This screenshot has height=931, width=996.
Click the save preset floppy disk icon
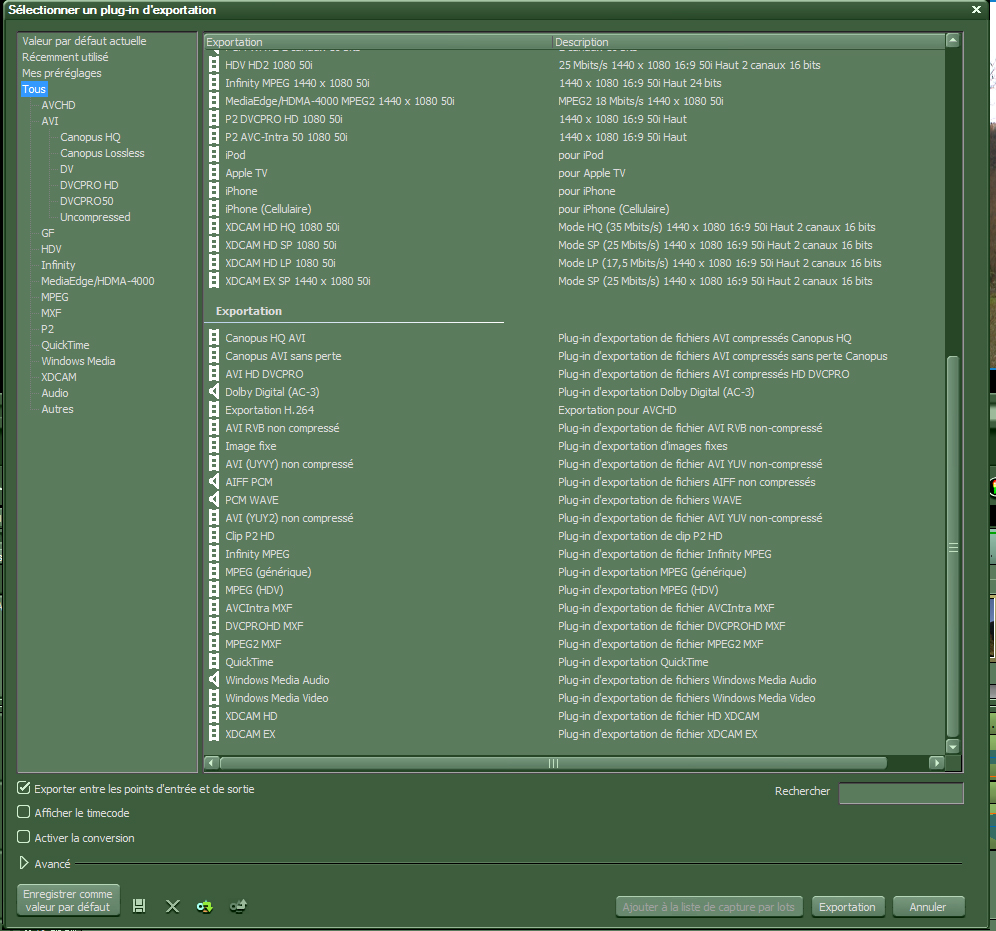click(x=139, y=906)
